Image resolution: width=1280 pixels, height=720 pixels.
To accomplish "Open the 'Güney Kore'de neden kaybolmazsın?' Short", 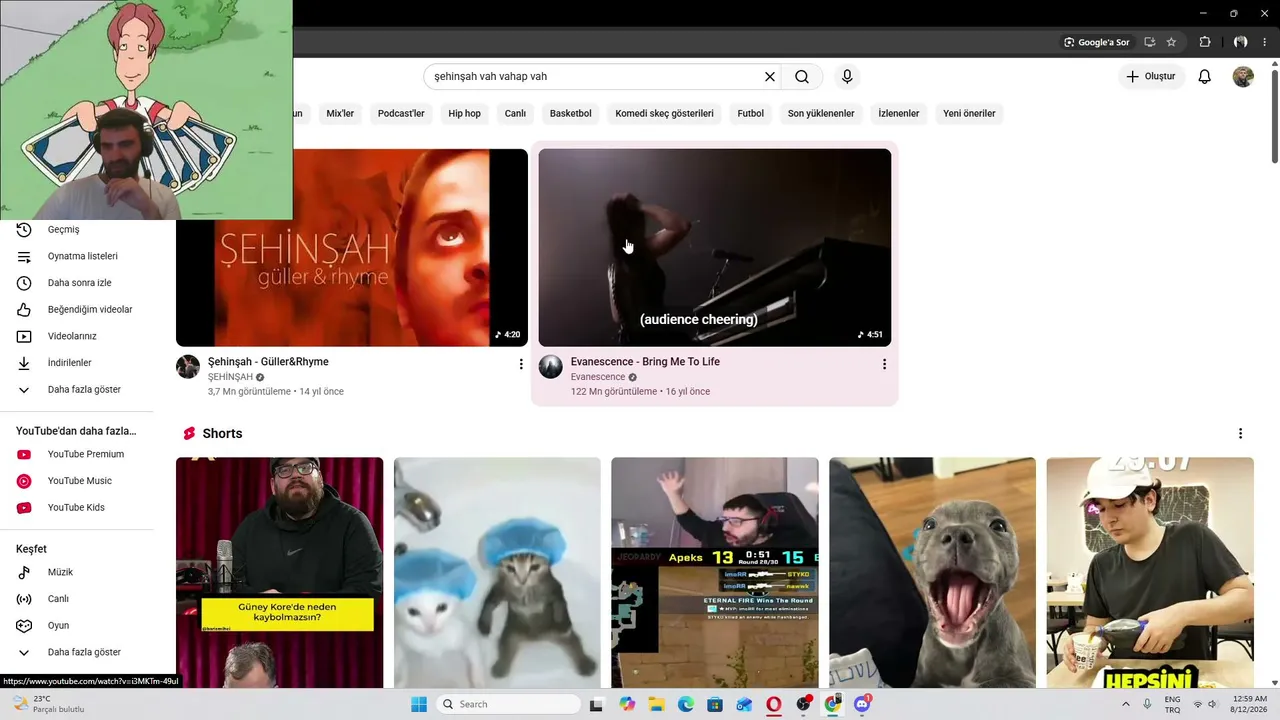I will pos(280,572).
